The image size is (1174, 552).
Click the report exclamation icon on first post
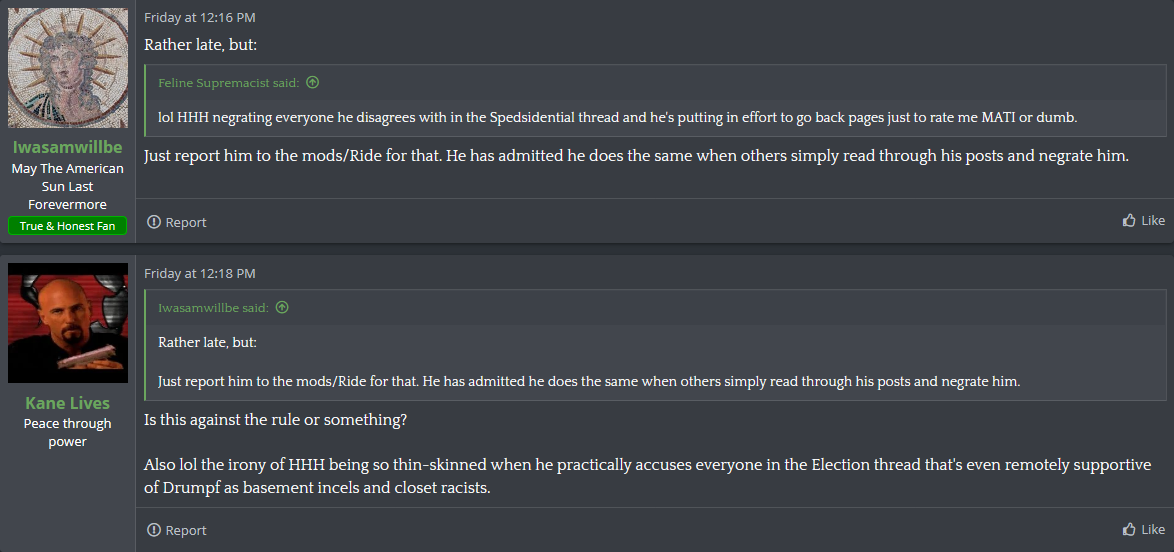[x=153, y=222]
